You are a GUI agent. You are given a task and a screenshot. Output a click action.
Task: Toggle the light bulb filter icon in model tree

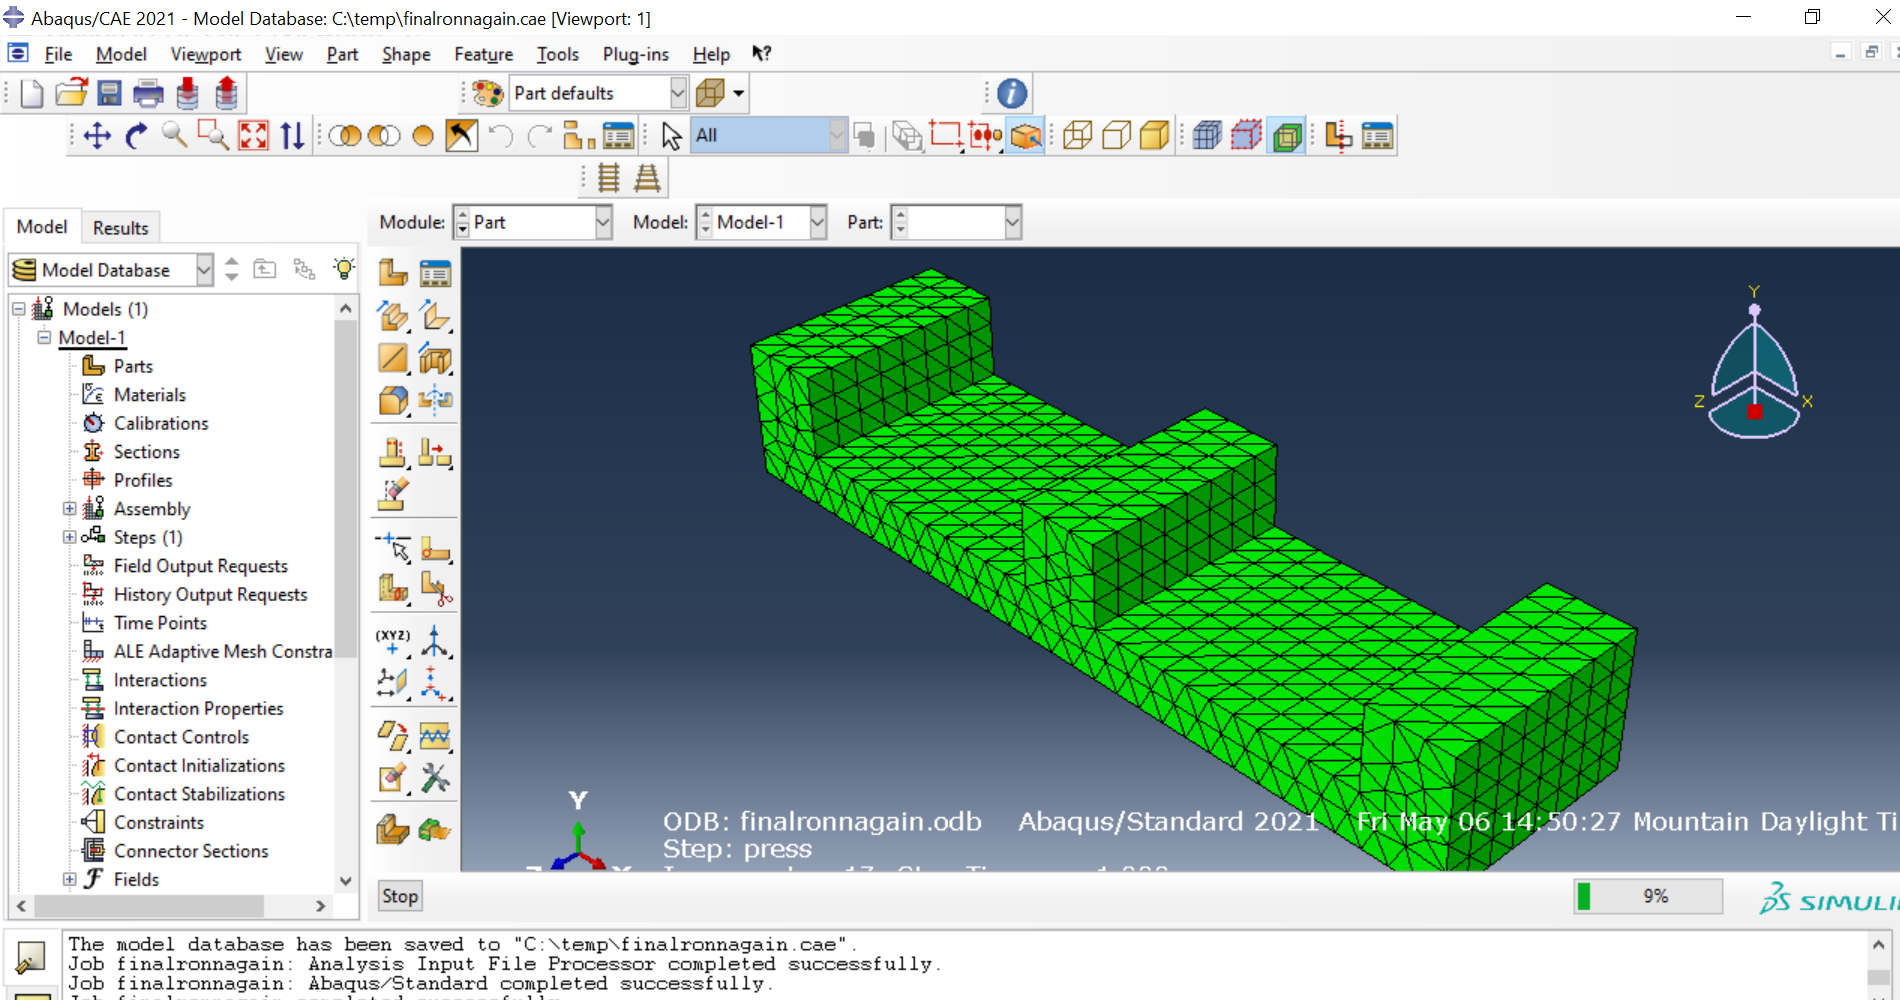344,269
